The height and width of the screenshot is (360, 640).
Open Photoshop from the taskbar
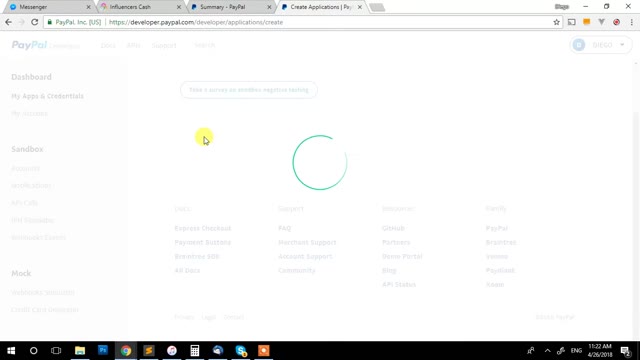[x=103, y=351]
